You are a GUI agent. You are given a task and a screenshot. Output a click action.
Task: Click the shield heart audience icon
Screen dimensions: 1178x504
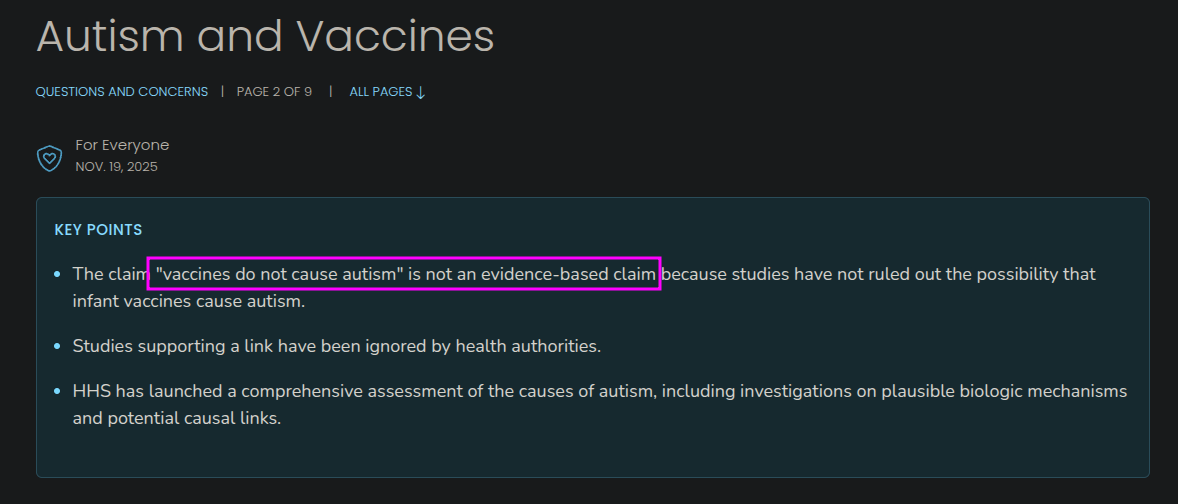click(x=49, y=157)
